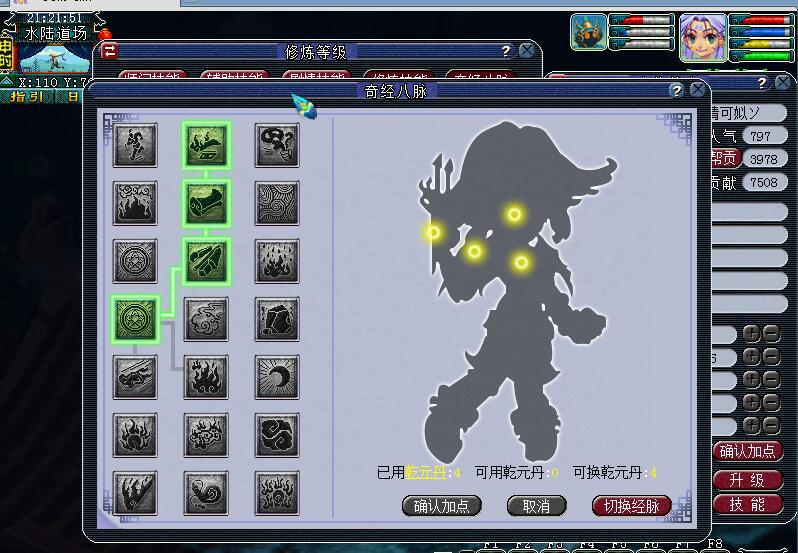Click the character's blue mana bar
Image resolution: width=798 pixels, height=553 pixels.
(x=761, y=32)
